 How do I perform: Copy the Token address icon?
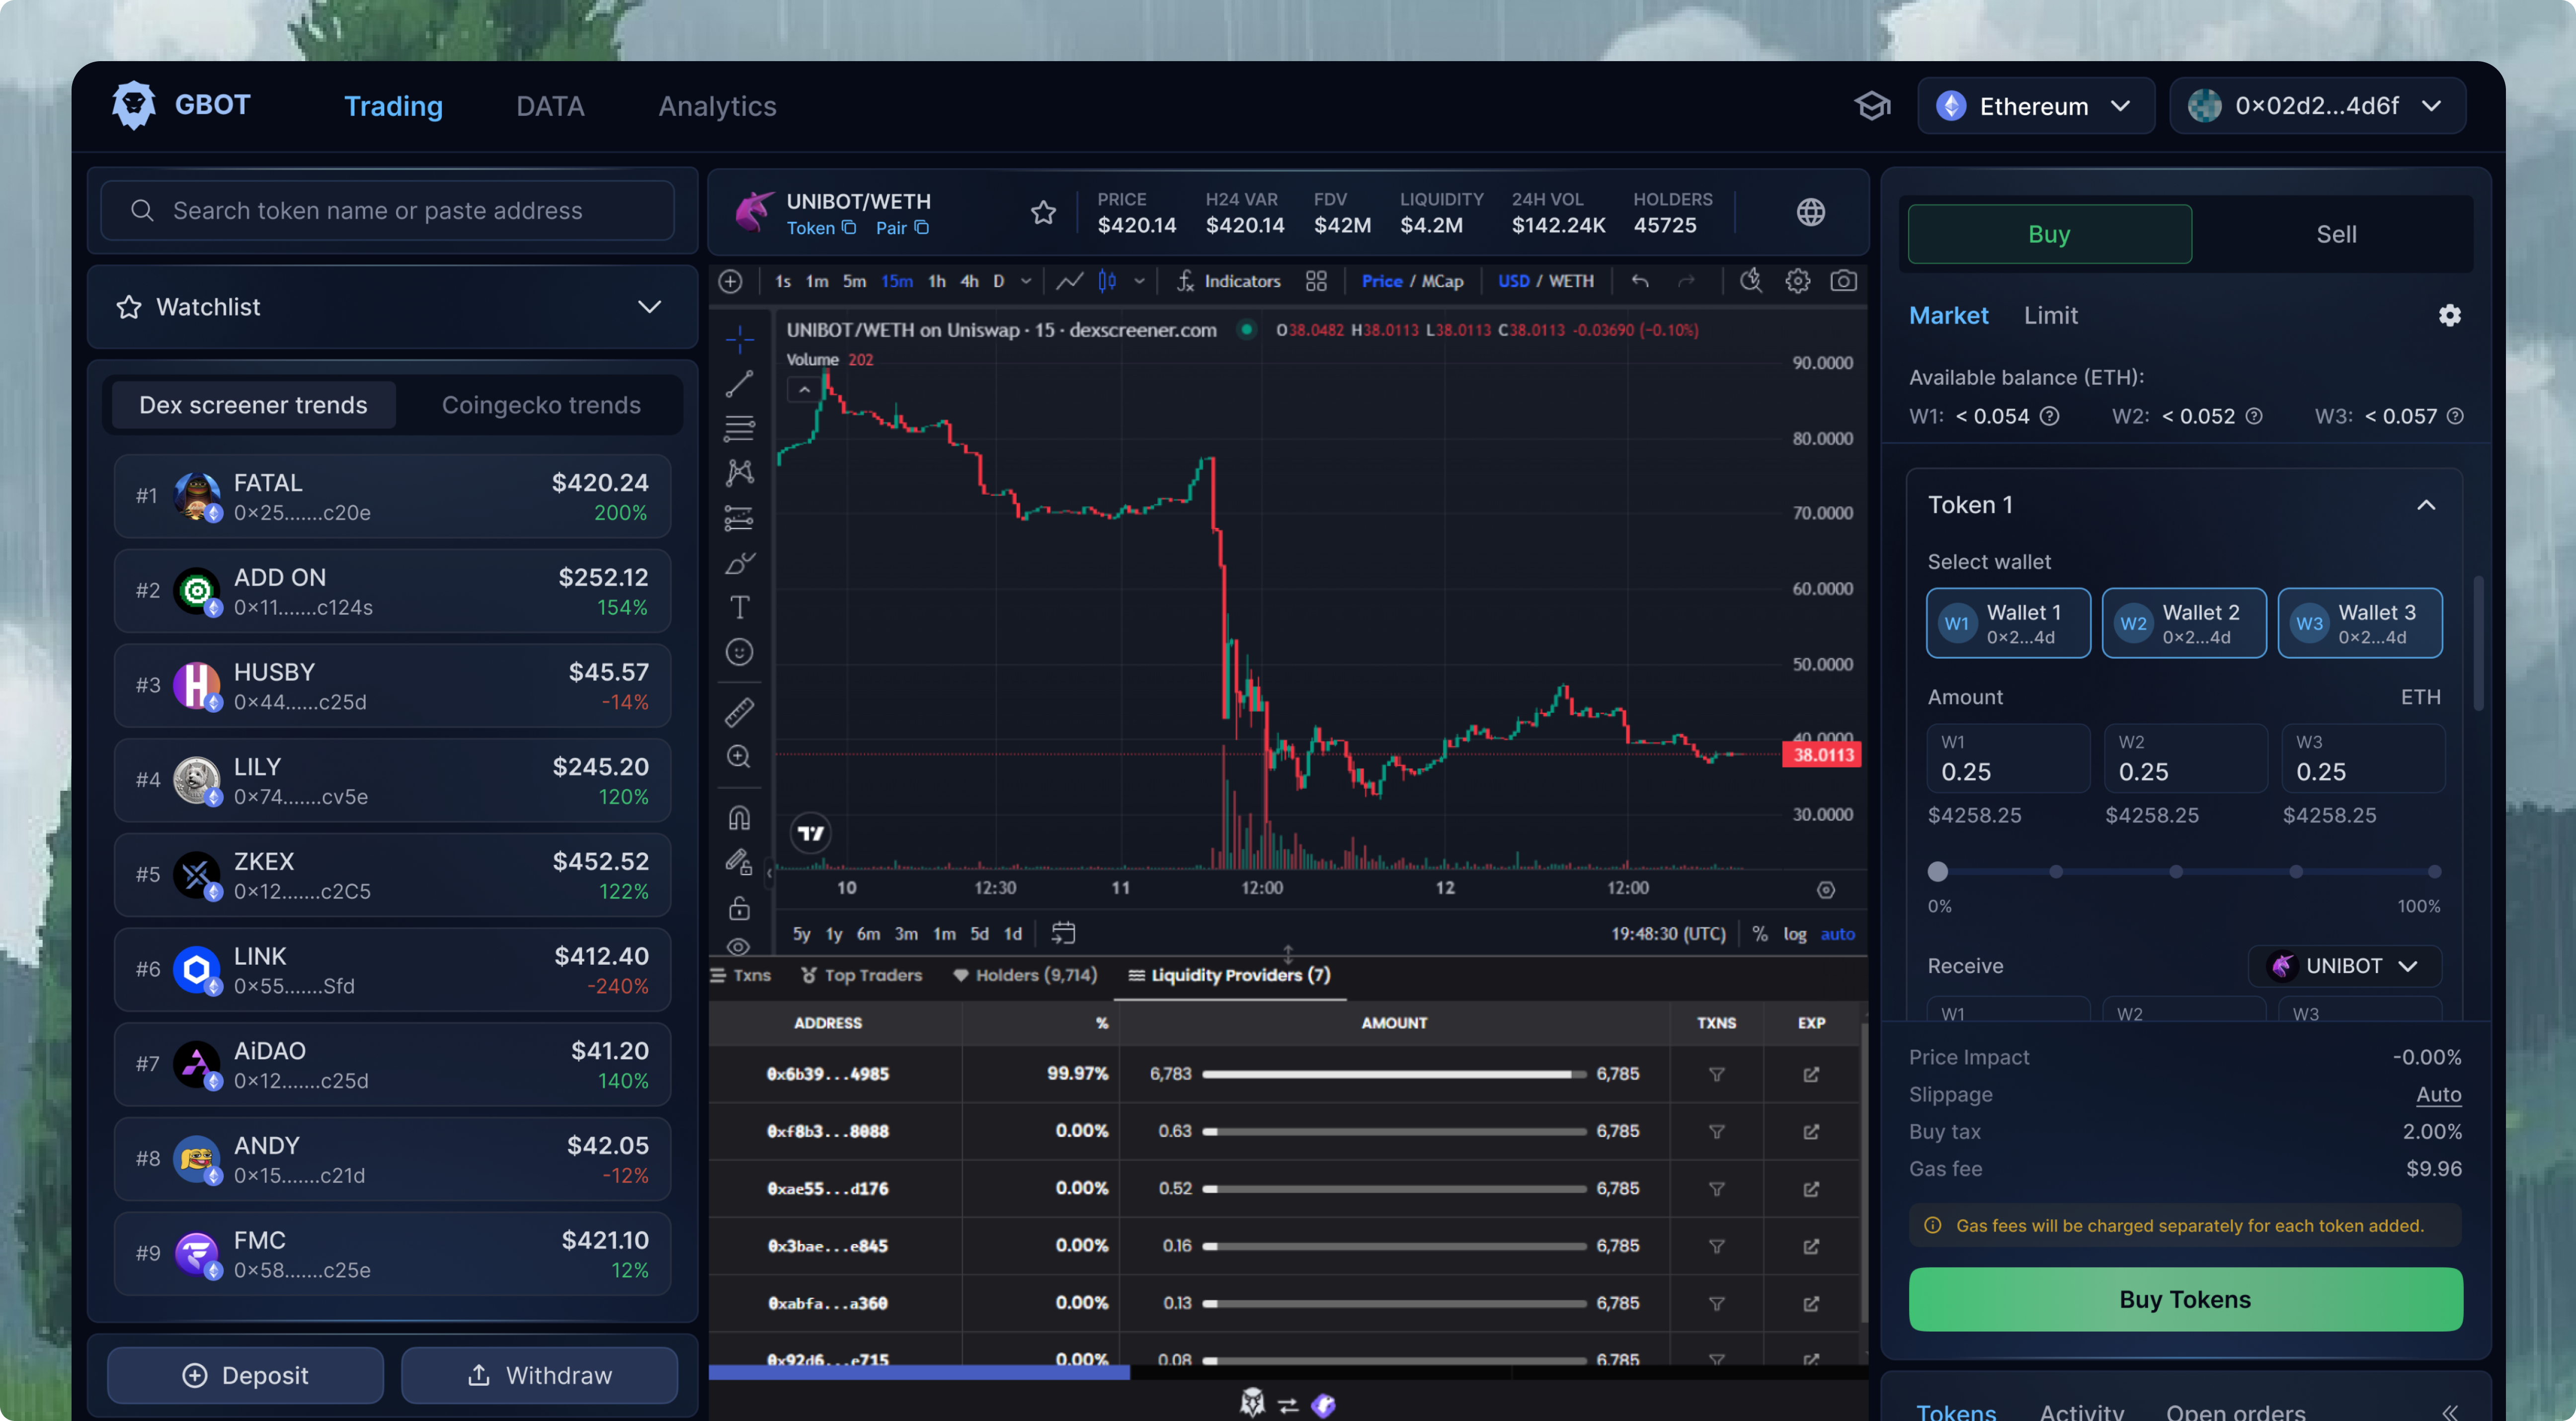click(849, 228)
